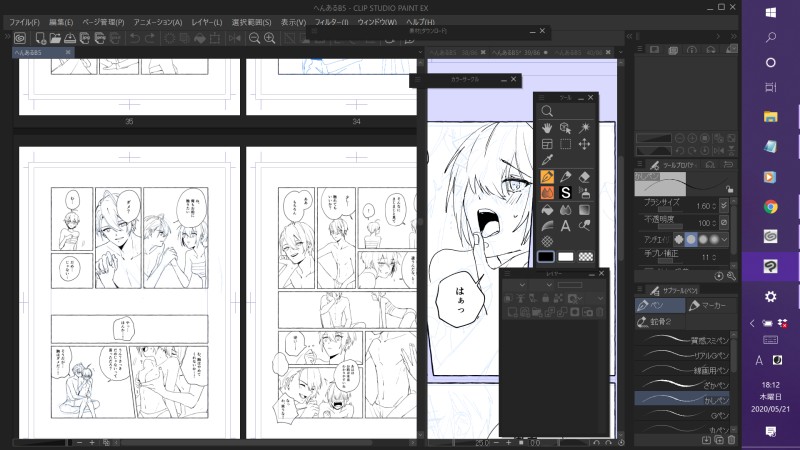Select the Balloon tool
Viewport: 800px width, 450px height.
coord(584,226)
